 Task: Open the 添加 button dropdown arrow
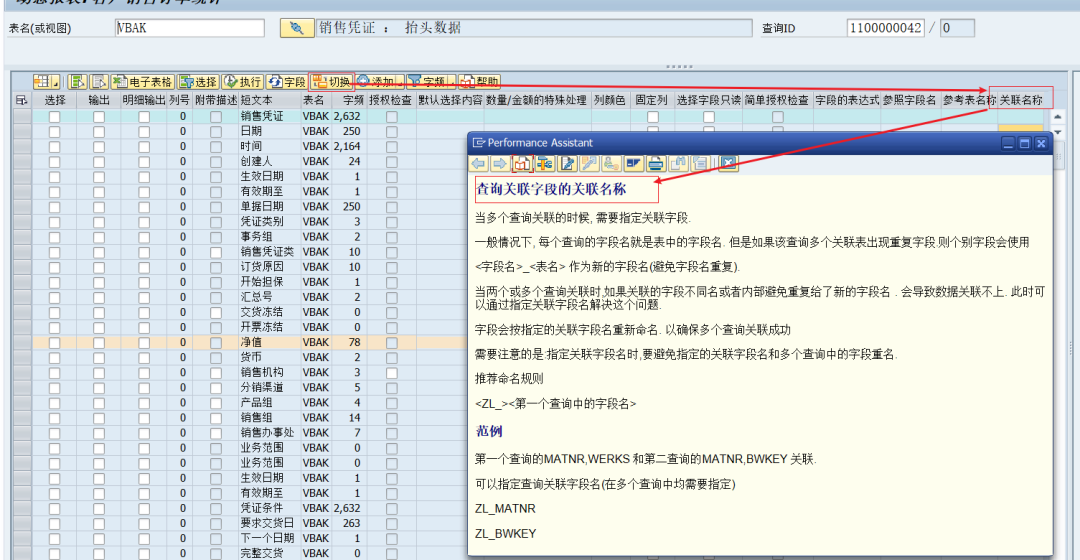(x=400, y=82)
